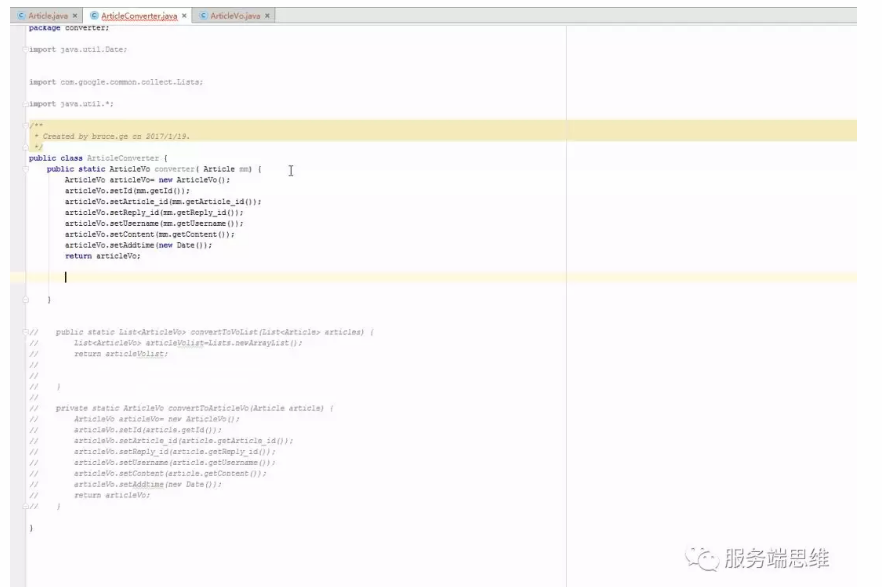
Task: Click the 'new ArticleVo()' line
Action: pyautogui.click(x=147, y=180)
